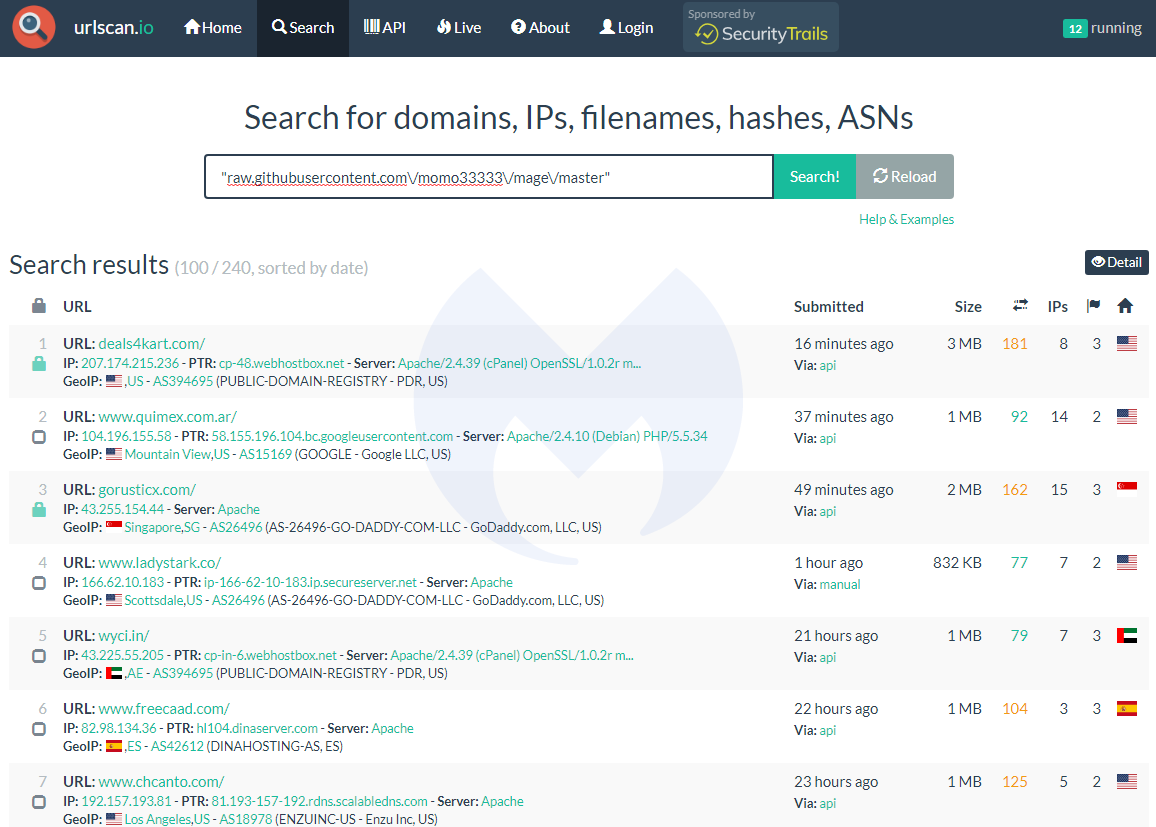The height and width of the screenshot is (827, 1156).
Task: Click into the search query field
Action: pos(488,177)
